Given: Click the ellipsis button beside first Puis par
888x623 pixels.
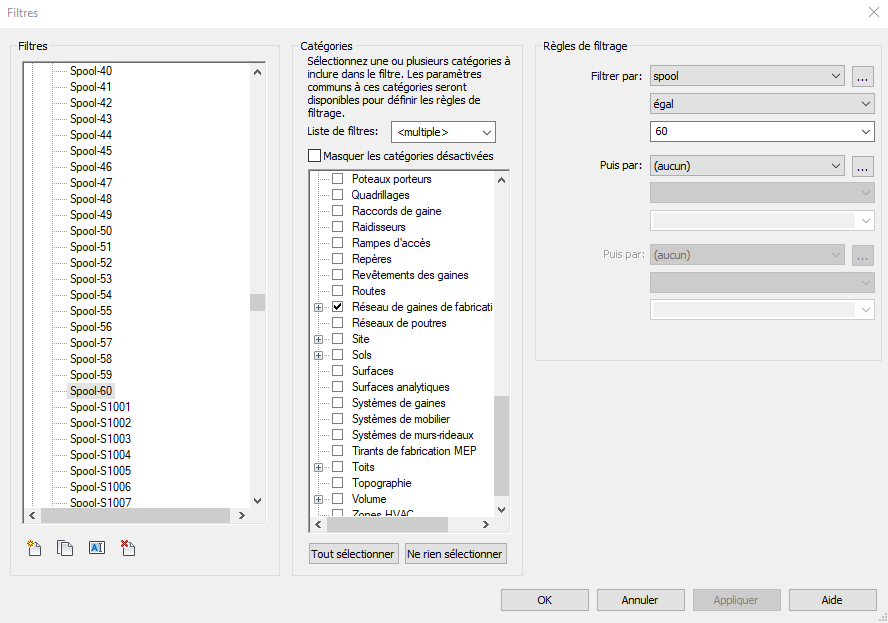Looking at the screenshot, I should [x=863, y=166].
